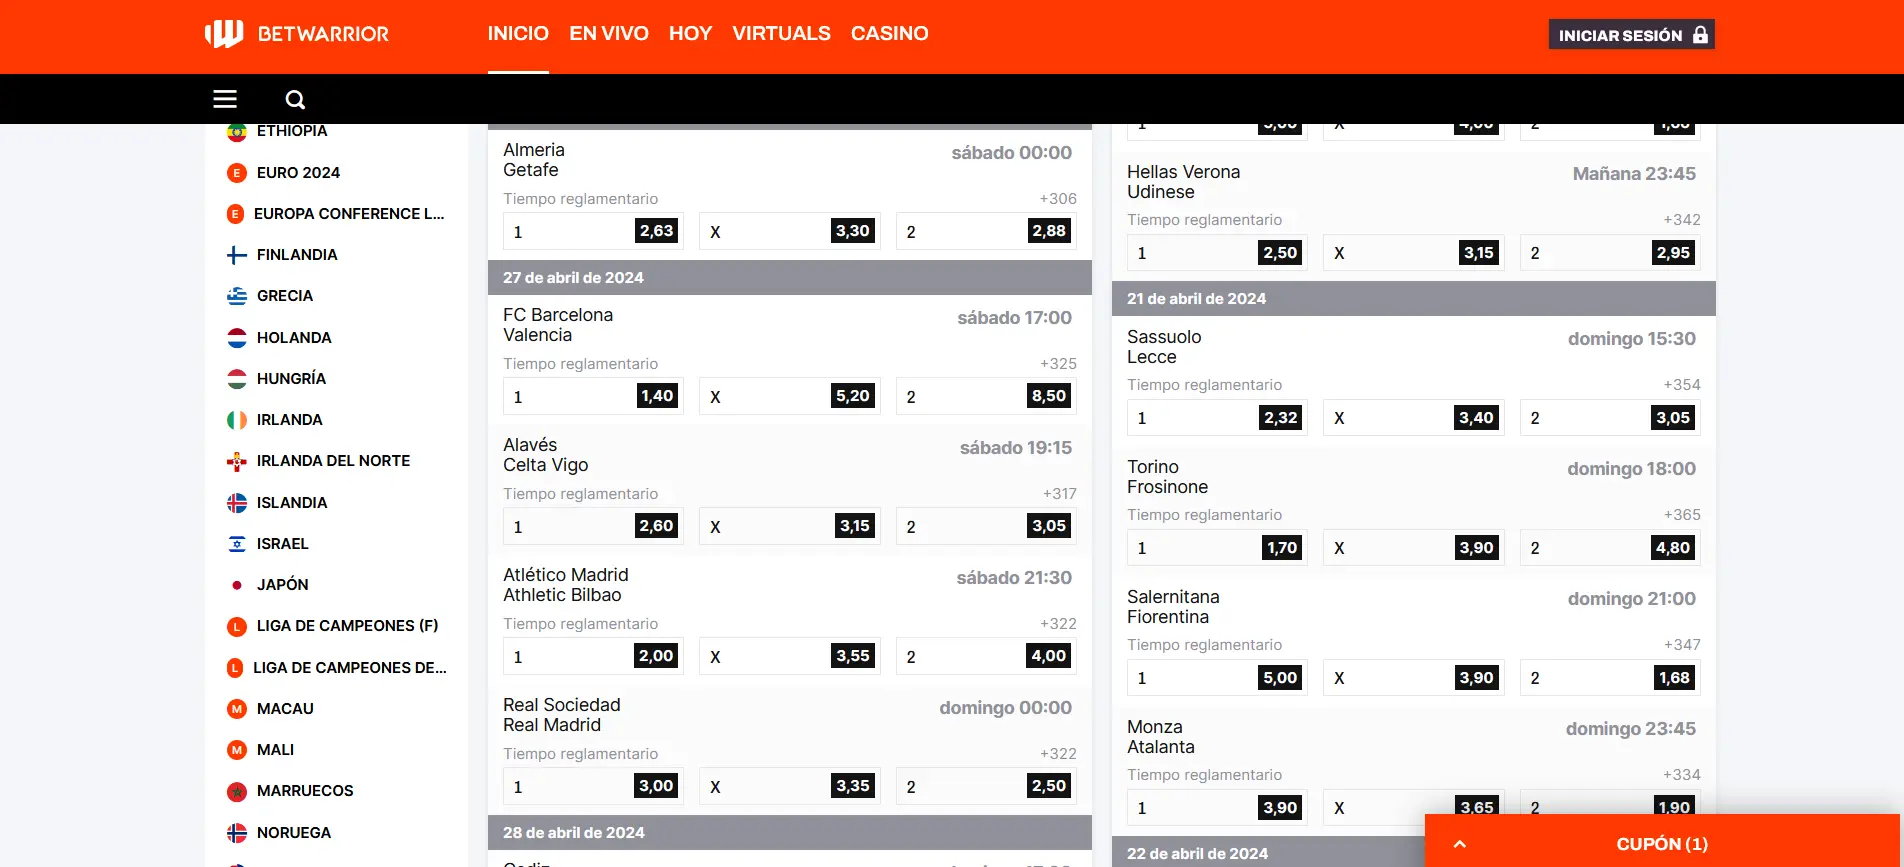Open the Salernitana vs Fiorentina match
Viewport: 1904px width, 867px height.
point(1173,607)
